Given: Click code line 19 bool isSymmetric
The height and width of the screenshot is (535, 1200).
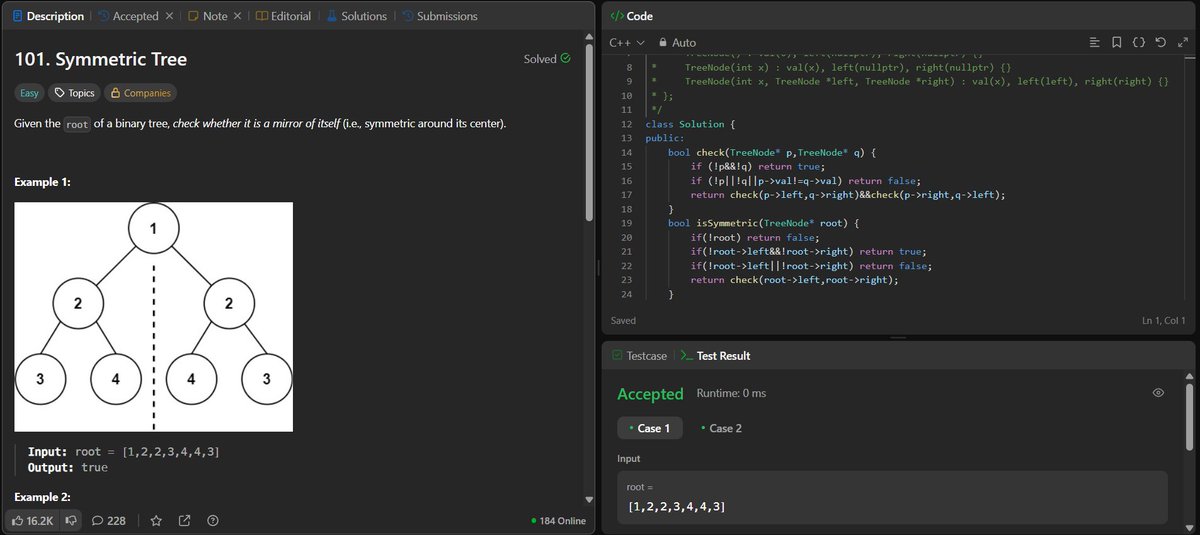Looking at the screenshot, I should (x=762, y=223).
